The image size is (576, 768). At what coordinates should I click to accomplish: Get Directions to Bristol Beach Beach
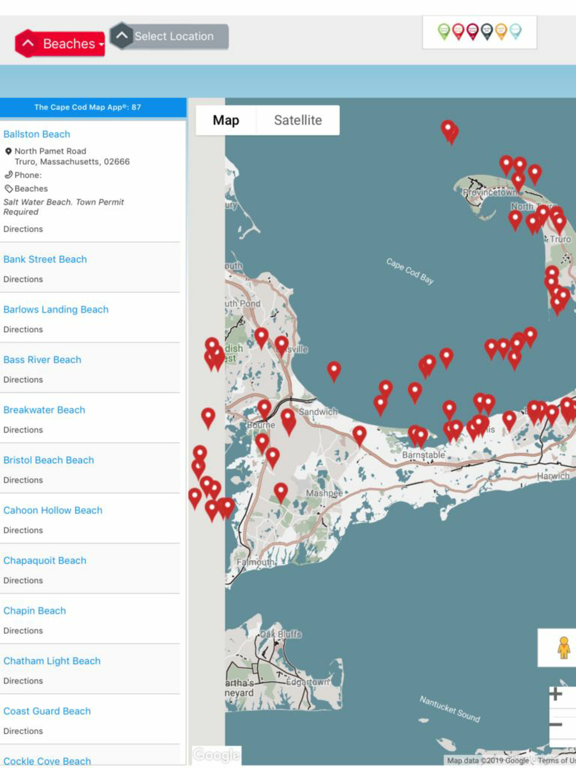[23, 480]
